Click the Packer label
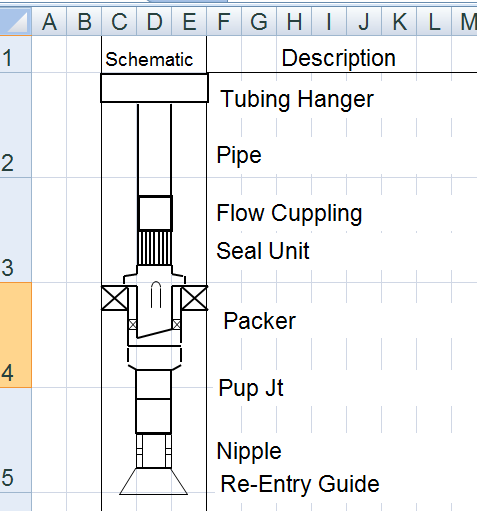477x511 pixels. 260,321
